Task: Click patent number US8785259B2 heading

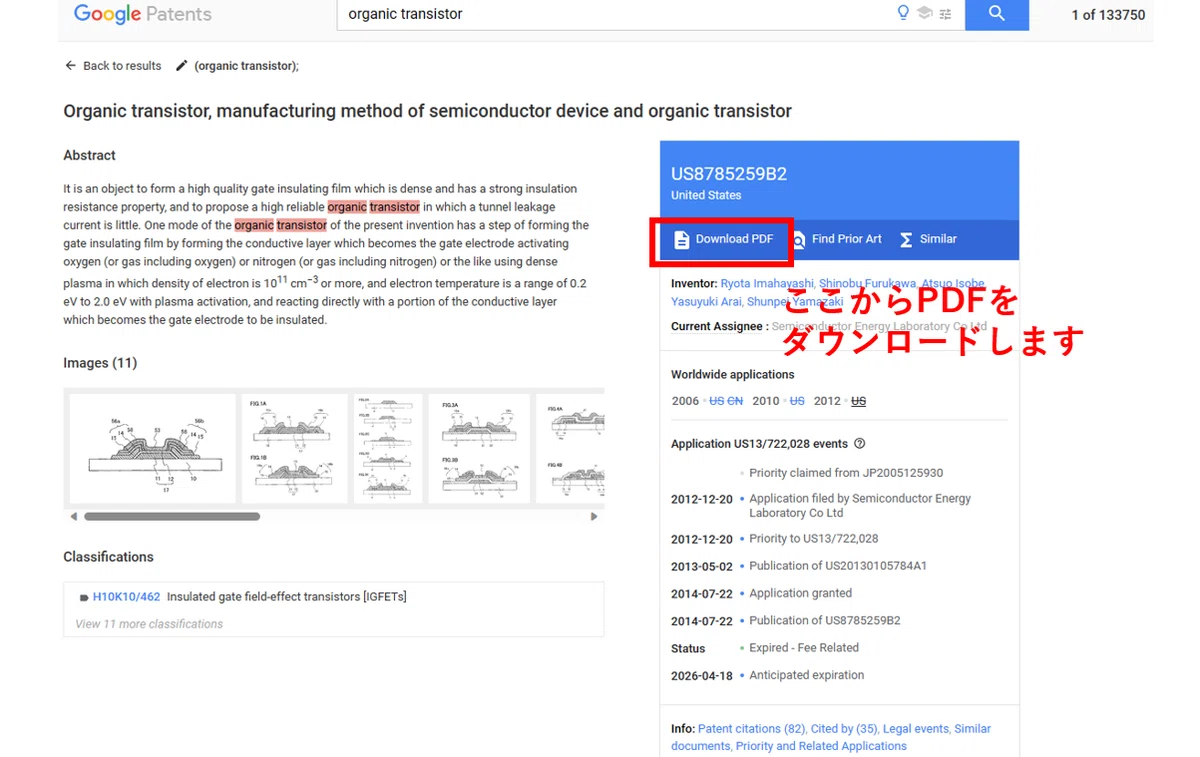Action: pyautogui.click(x=729, y=174)
